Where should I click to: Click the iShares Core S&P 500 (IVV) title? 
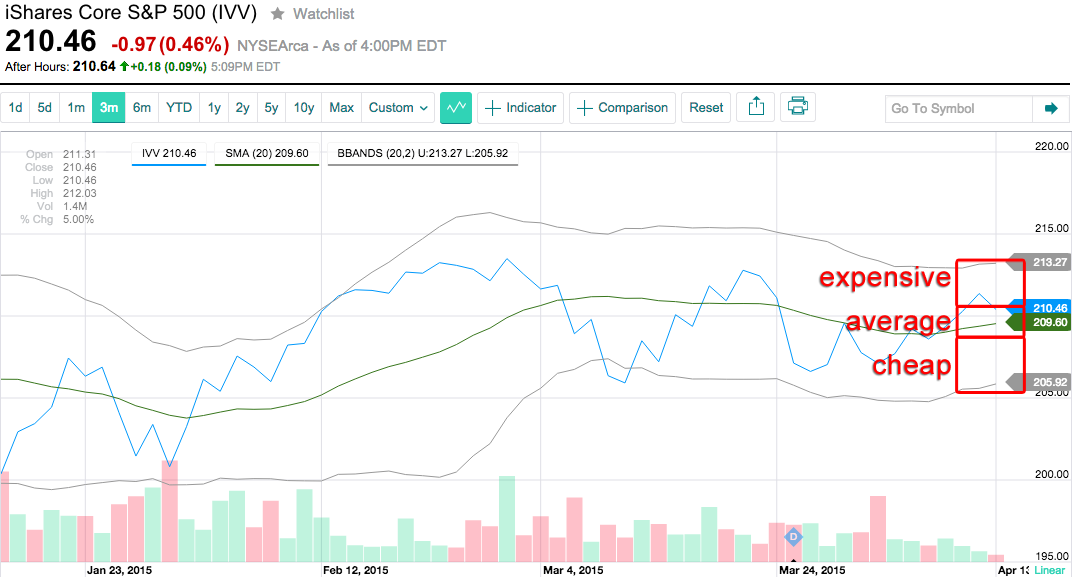pyautogui.click(x=131, y=12)
